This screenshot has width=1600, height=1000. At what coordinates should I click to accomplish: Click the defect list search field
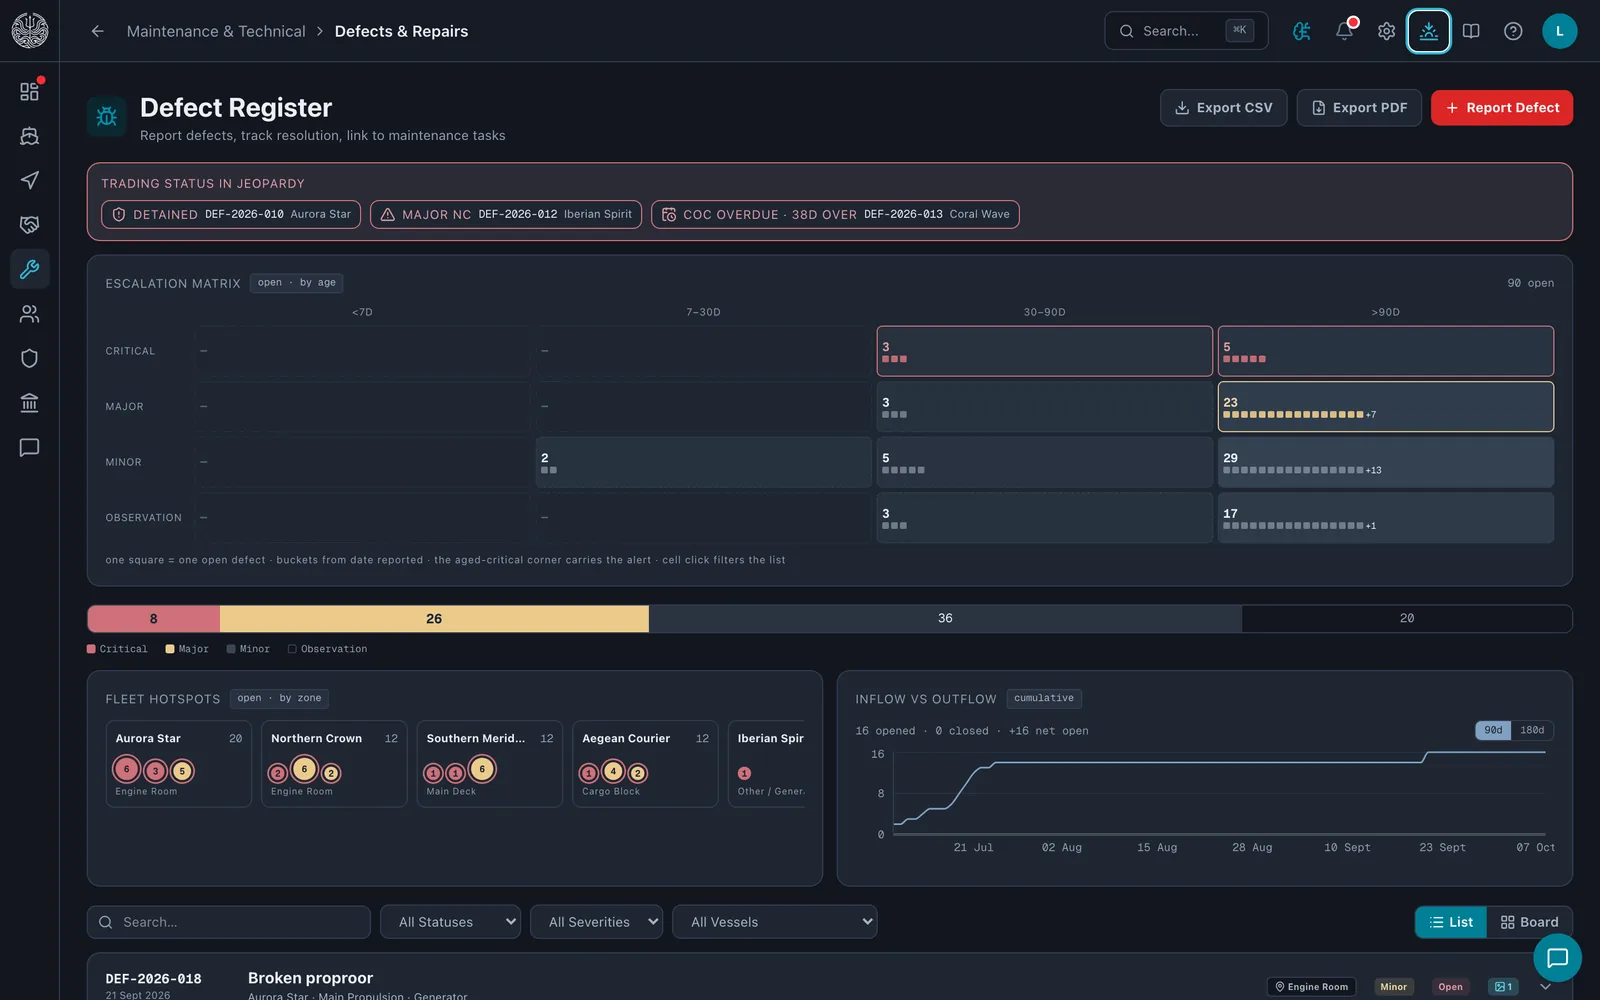click(x=229, y=922)
